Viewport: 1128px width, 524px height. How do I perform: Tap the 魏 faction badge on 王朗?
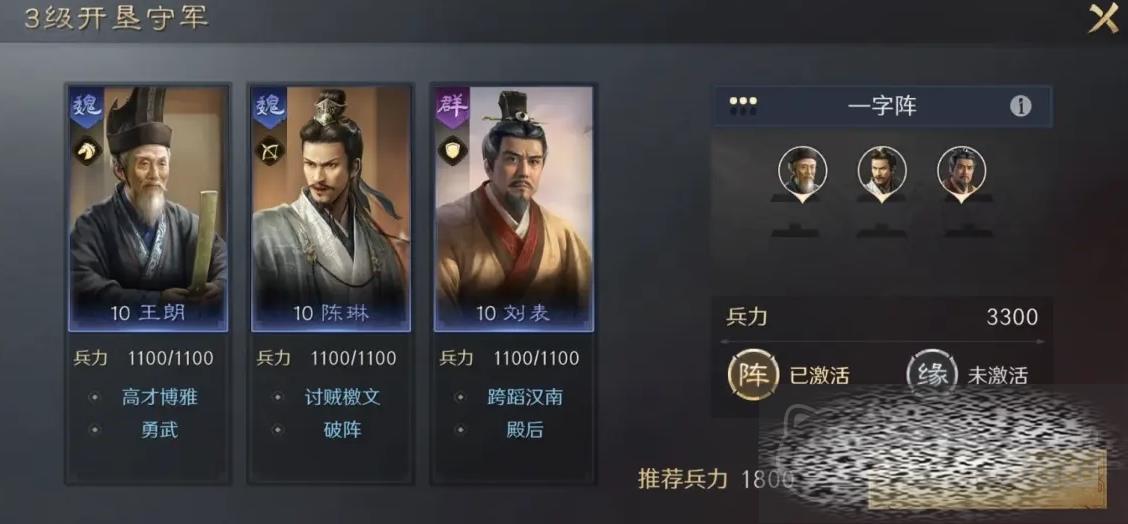point(87,108)
